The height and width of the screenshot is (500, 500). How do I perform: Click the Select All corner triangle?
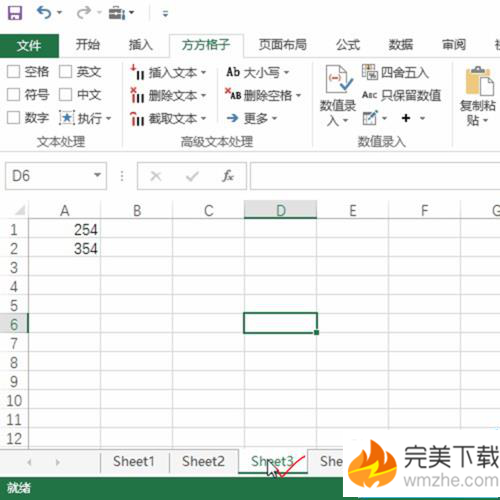[19, 210]
